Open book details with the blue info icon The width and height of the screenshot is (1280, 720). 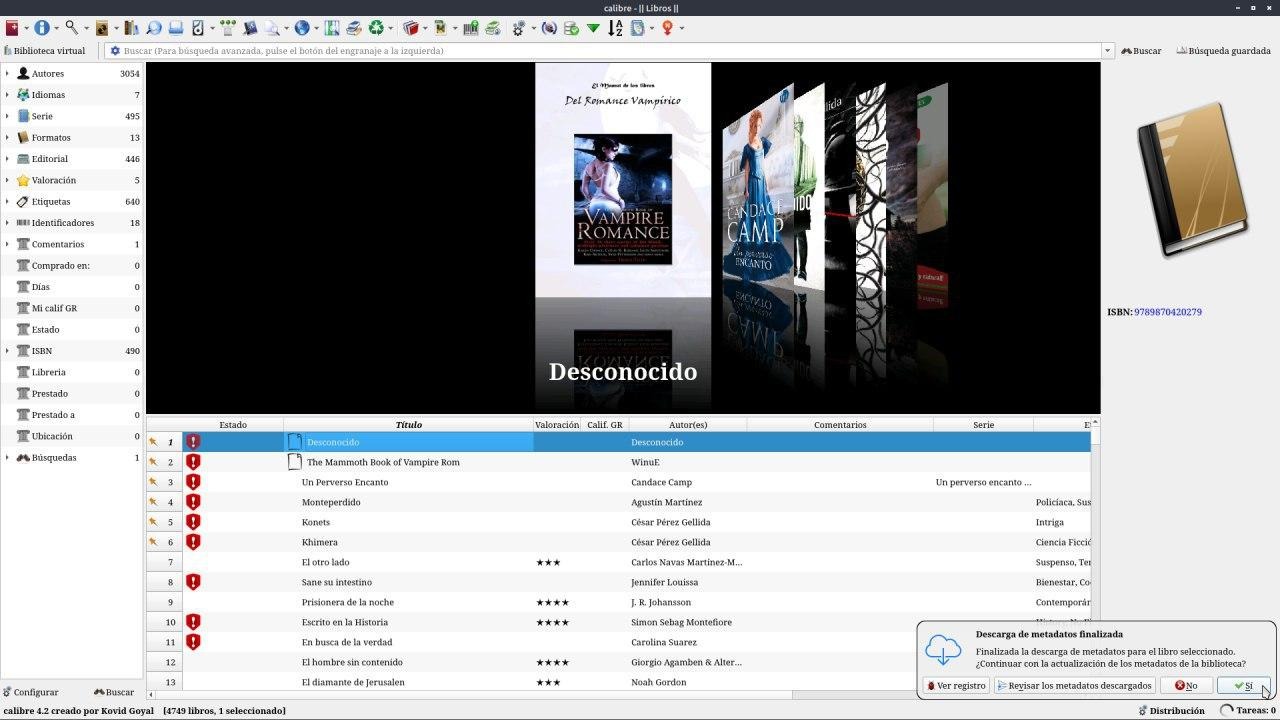[42, 28]
